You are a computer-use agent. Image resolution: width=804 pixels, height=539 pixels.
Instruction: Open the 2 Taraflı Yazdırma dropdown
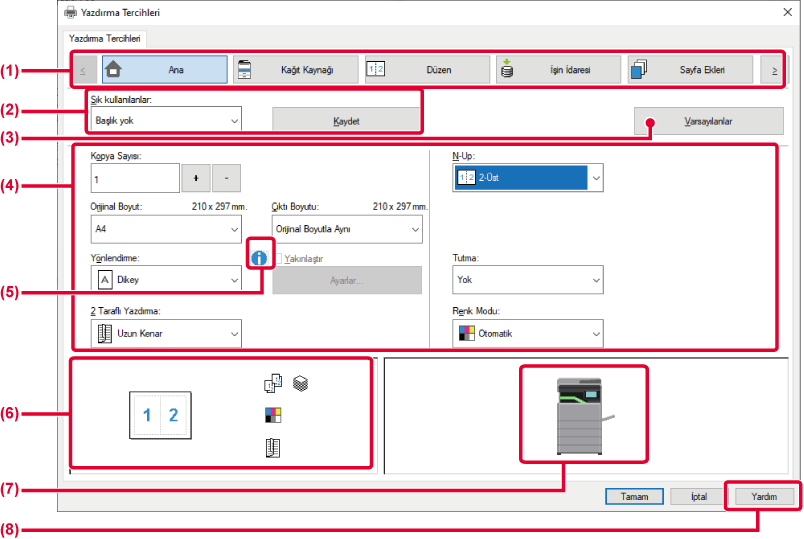pos(166,333)
